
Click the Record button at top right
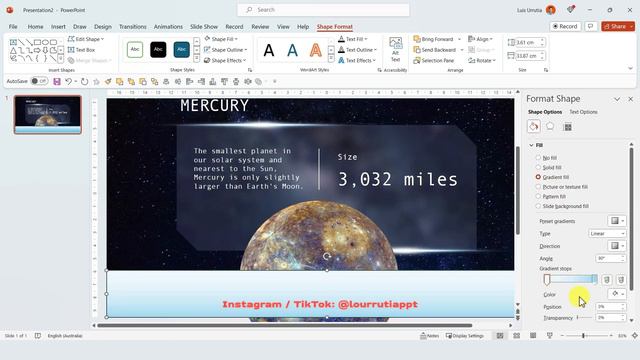(565, 26)
